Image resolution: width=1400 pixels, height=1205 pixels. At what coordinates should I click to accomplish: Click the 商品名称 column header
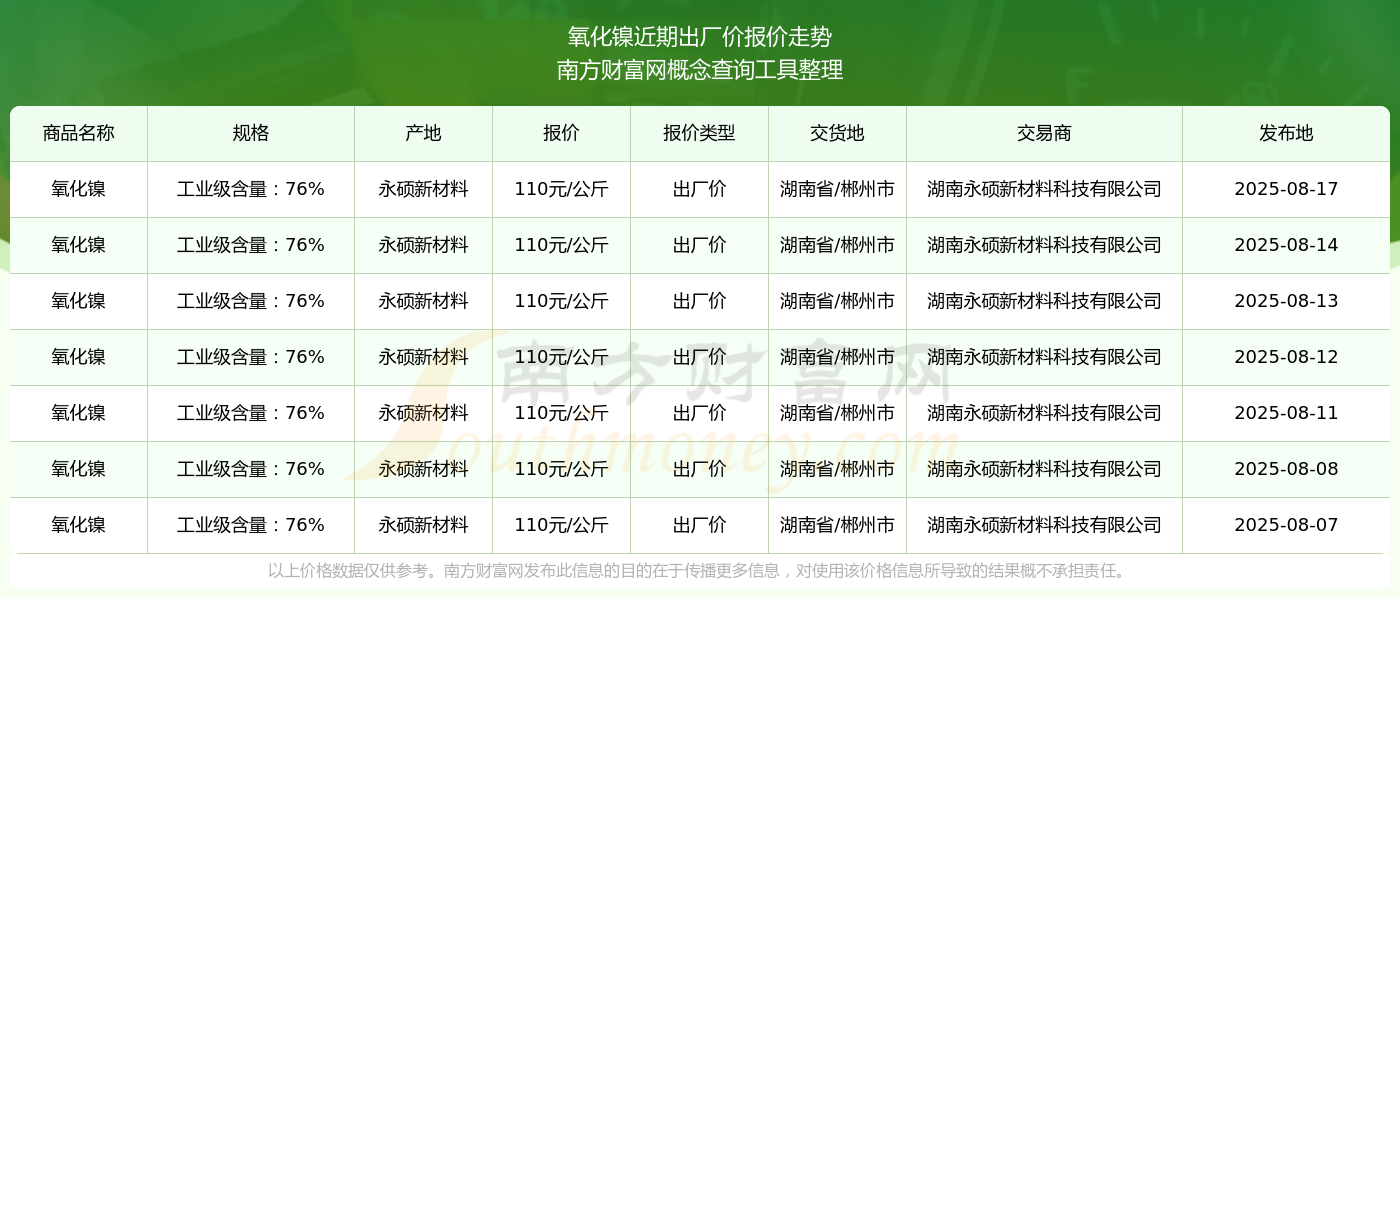pyautogui.click(x=79, y=133)
